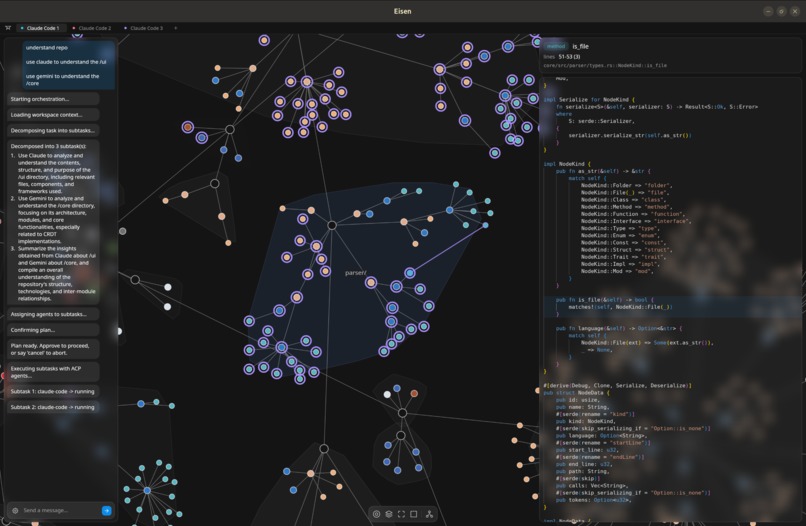The width and height of the screenshot is (806, 526).
Task: Click the icon left of Claude Code 1 tab
Action: (x=8, y=28)
